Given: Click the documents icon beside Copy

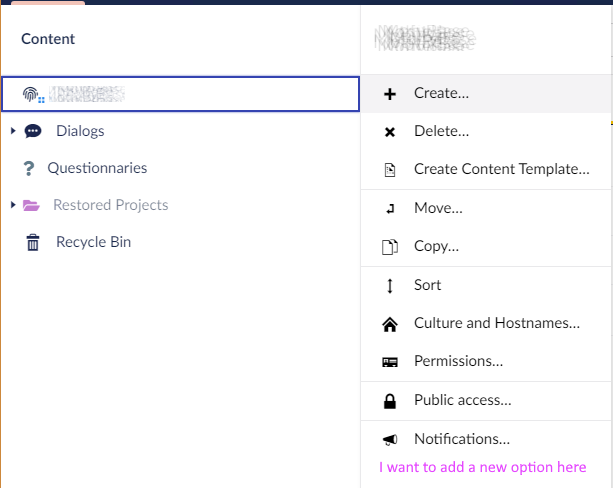Looking at the screenshot, I should click(390, 247).
